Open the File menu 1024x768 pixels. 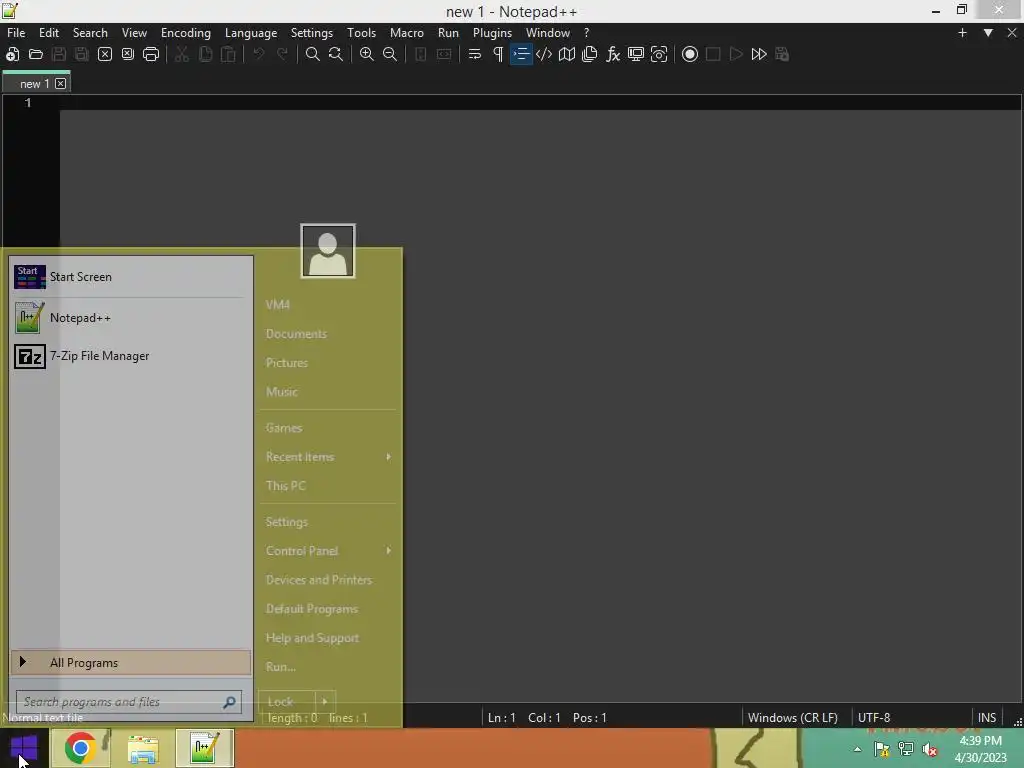[16, 33]
